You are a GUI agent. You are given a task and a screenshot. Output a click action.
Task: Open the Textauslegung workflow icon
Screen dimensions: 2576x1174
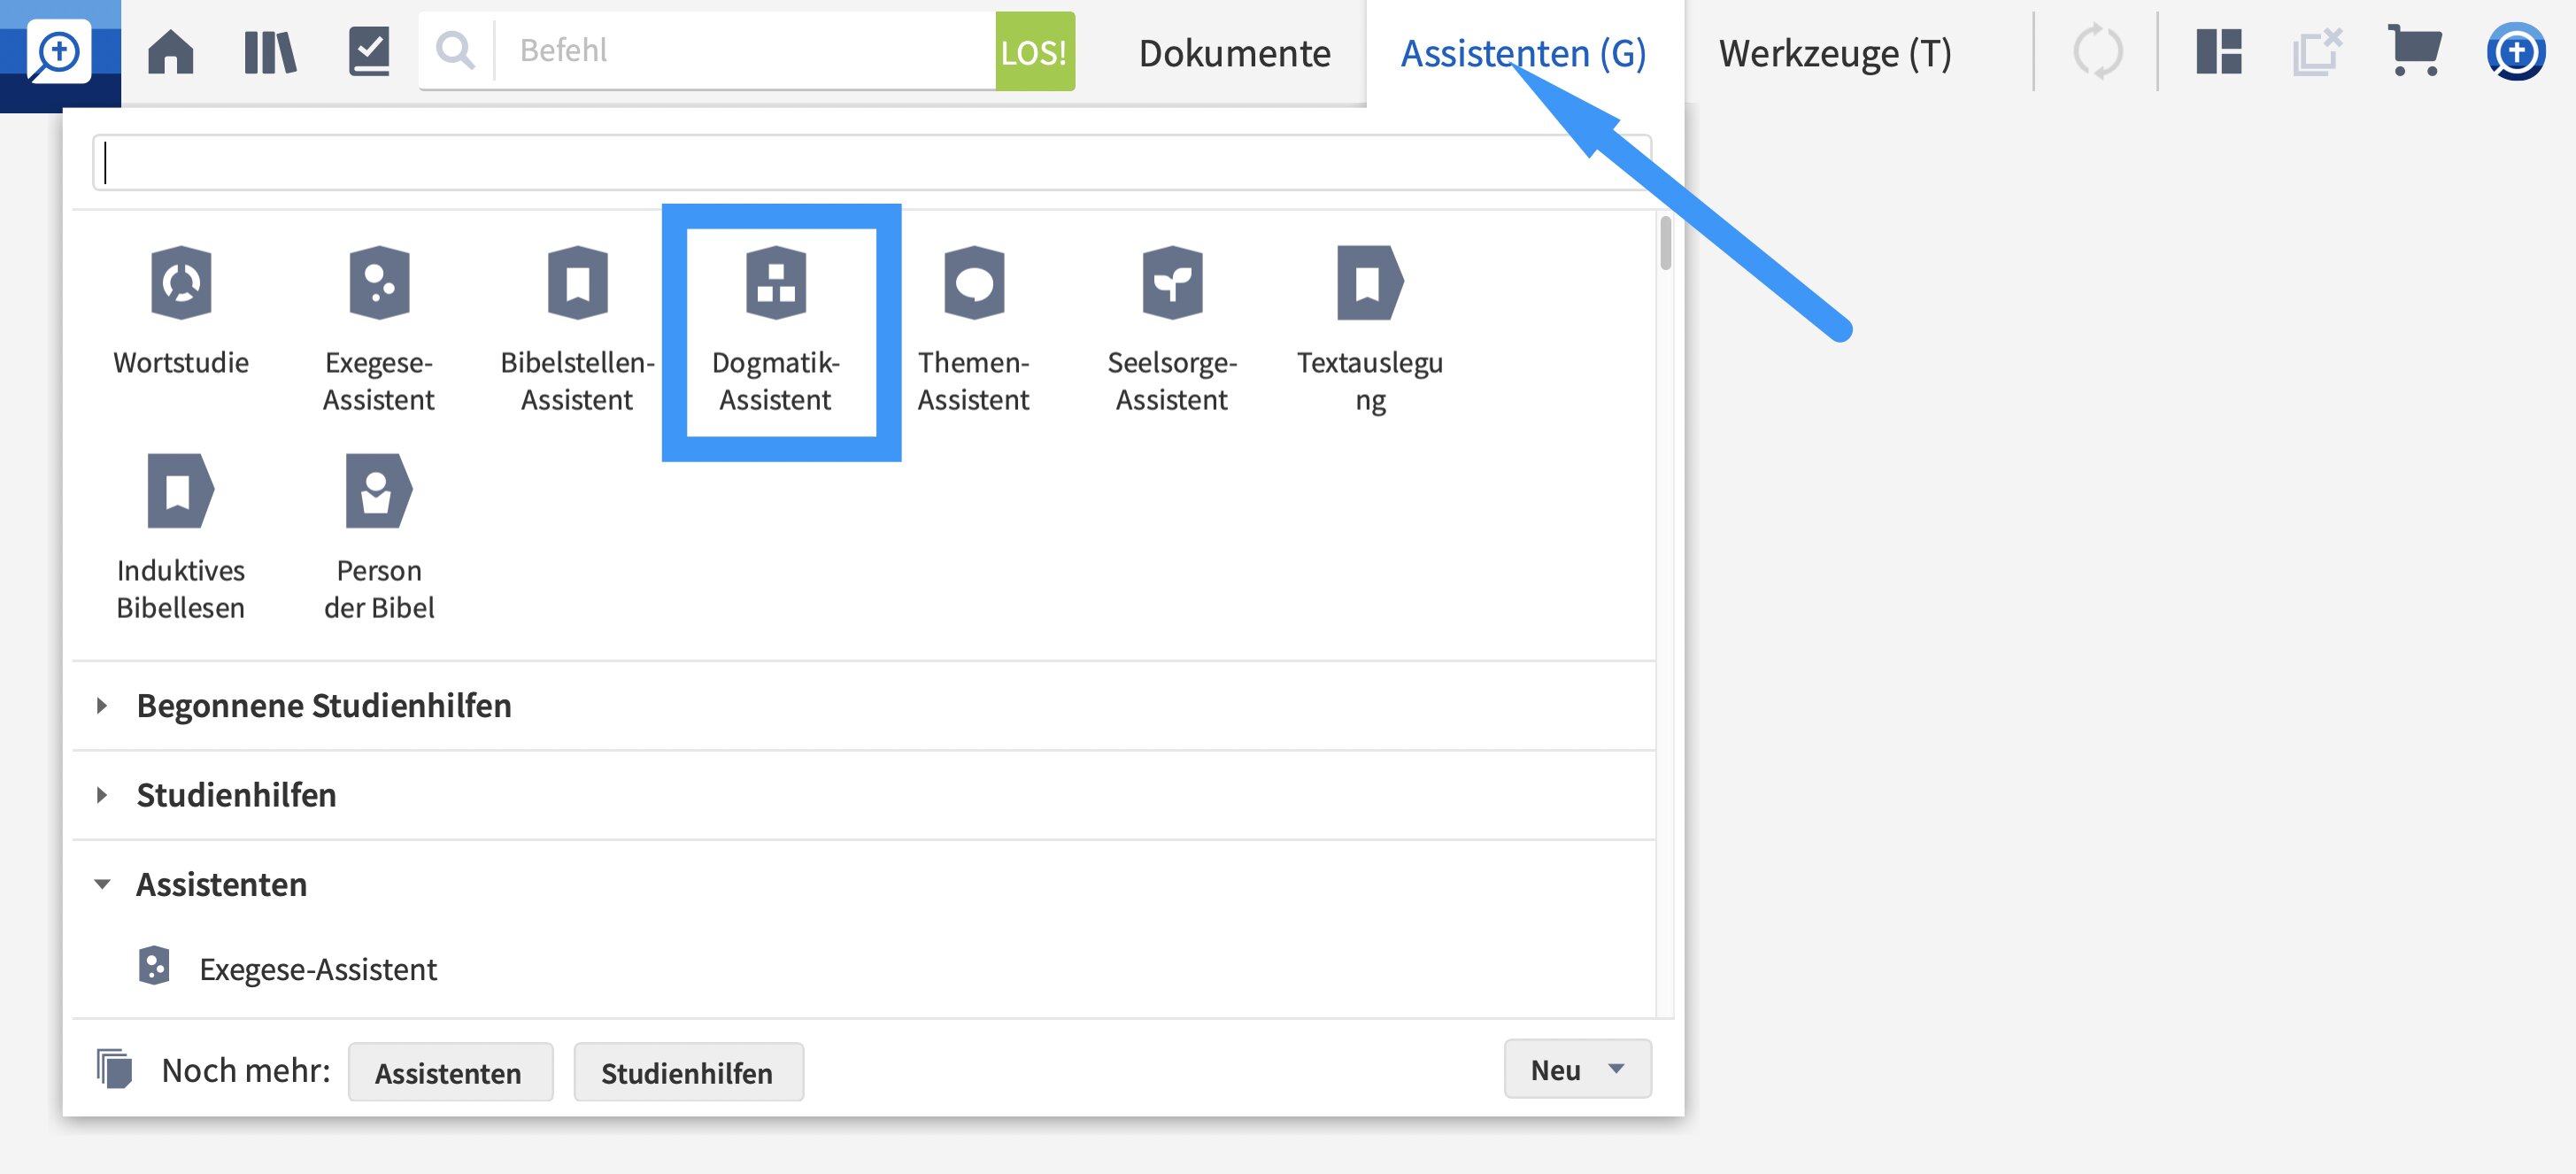1370,282
